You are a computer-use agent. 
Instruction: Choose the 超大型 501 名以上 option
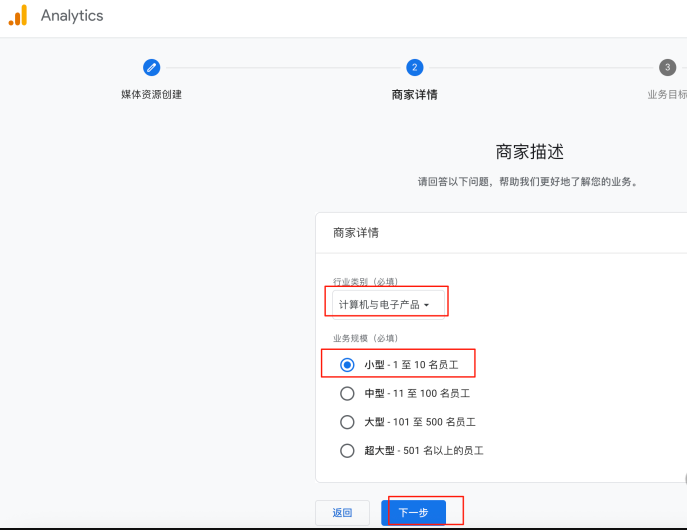tap(348, 450)
